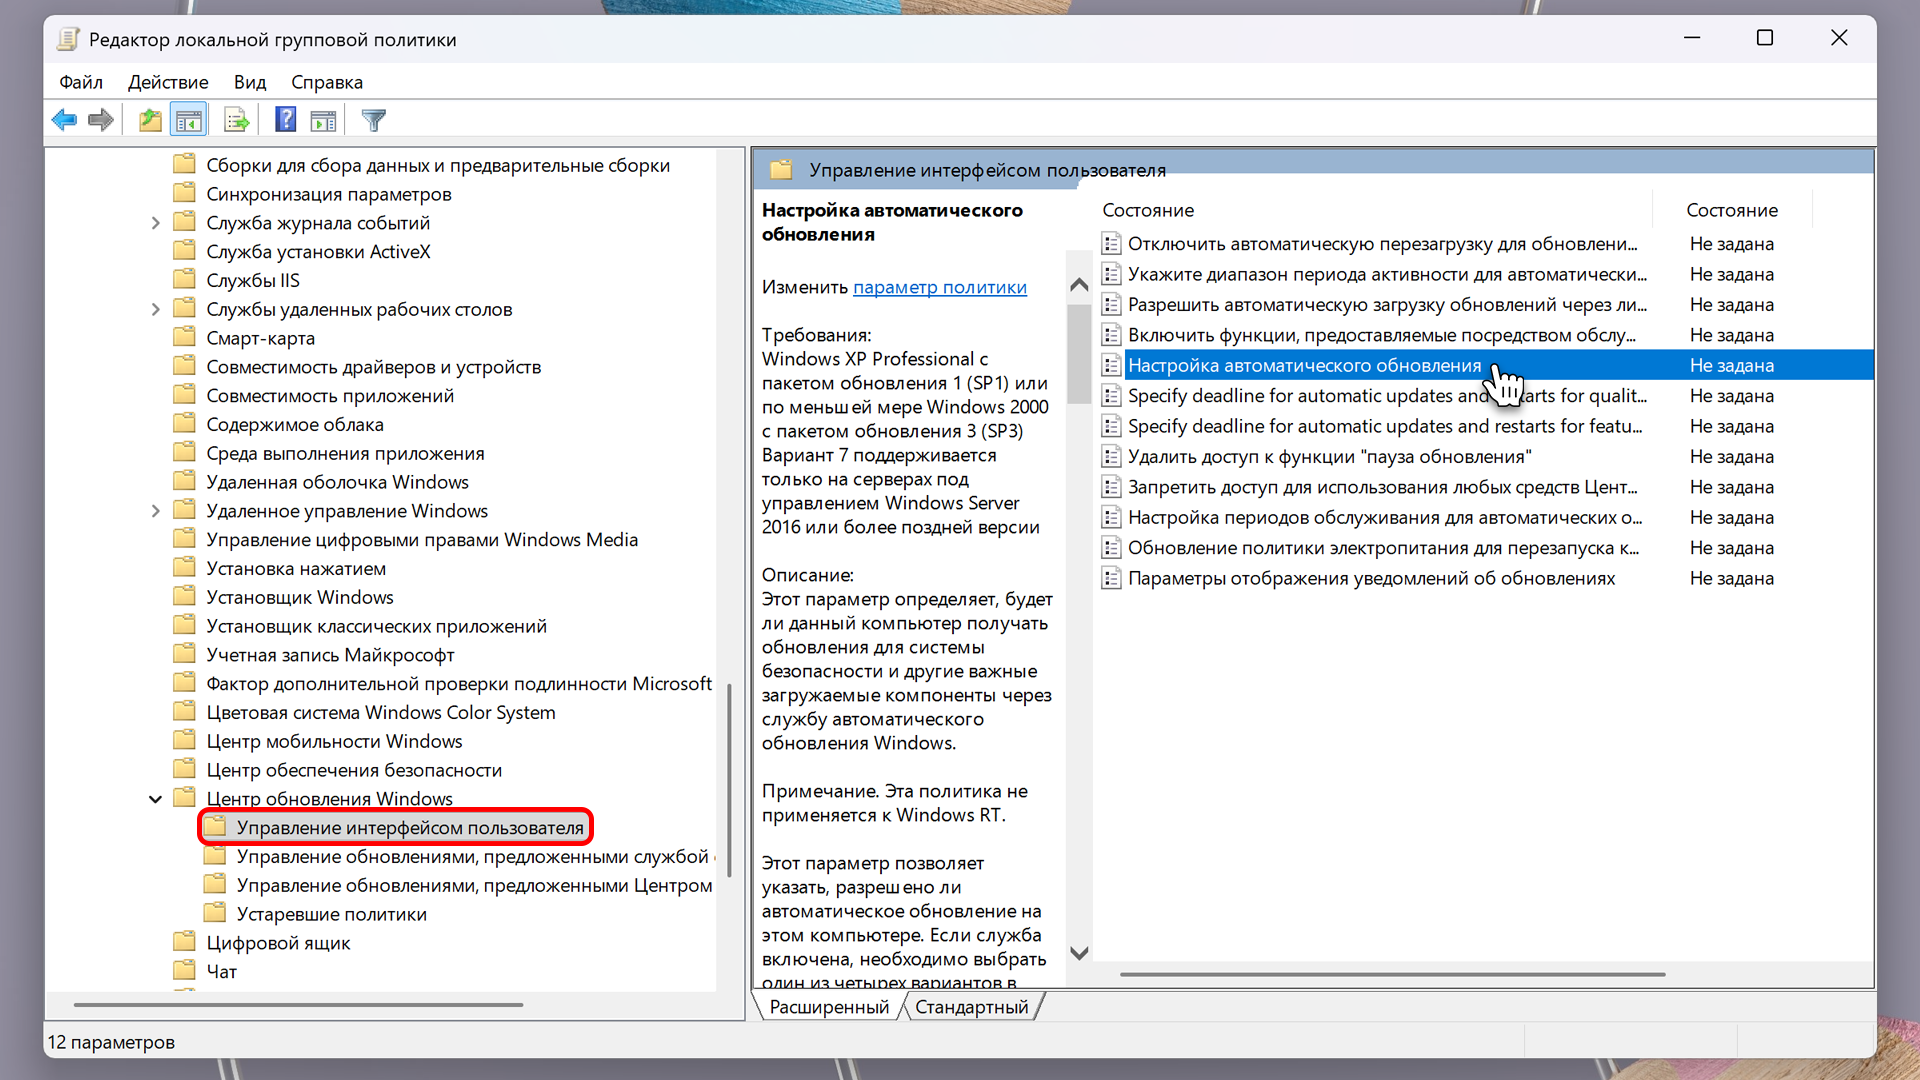Click the Filter funnel toolbar icon
The height and width of the screenshot is (1080, 1920).
click(373, 120)
